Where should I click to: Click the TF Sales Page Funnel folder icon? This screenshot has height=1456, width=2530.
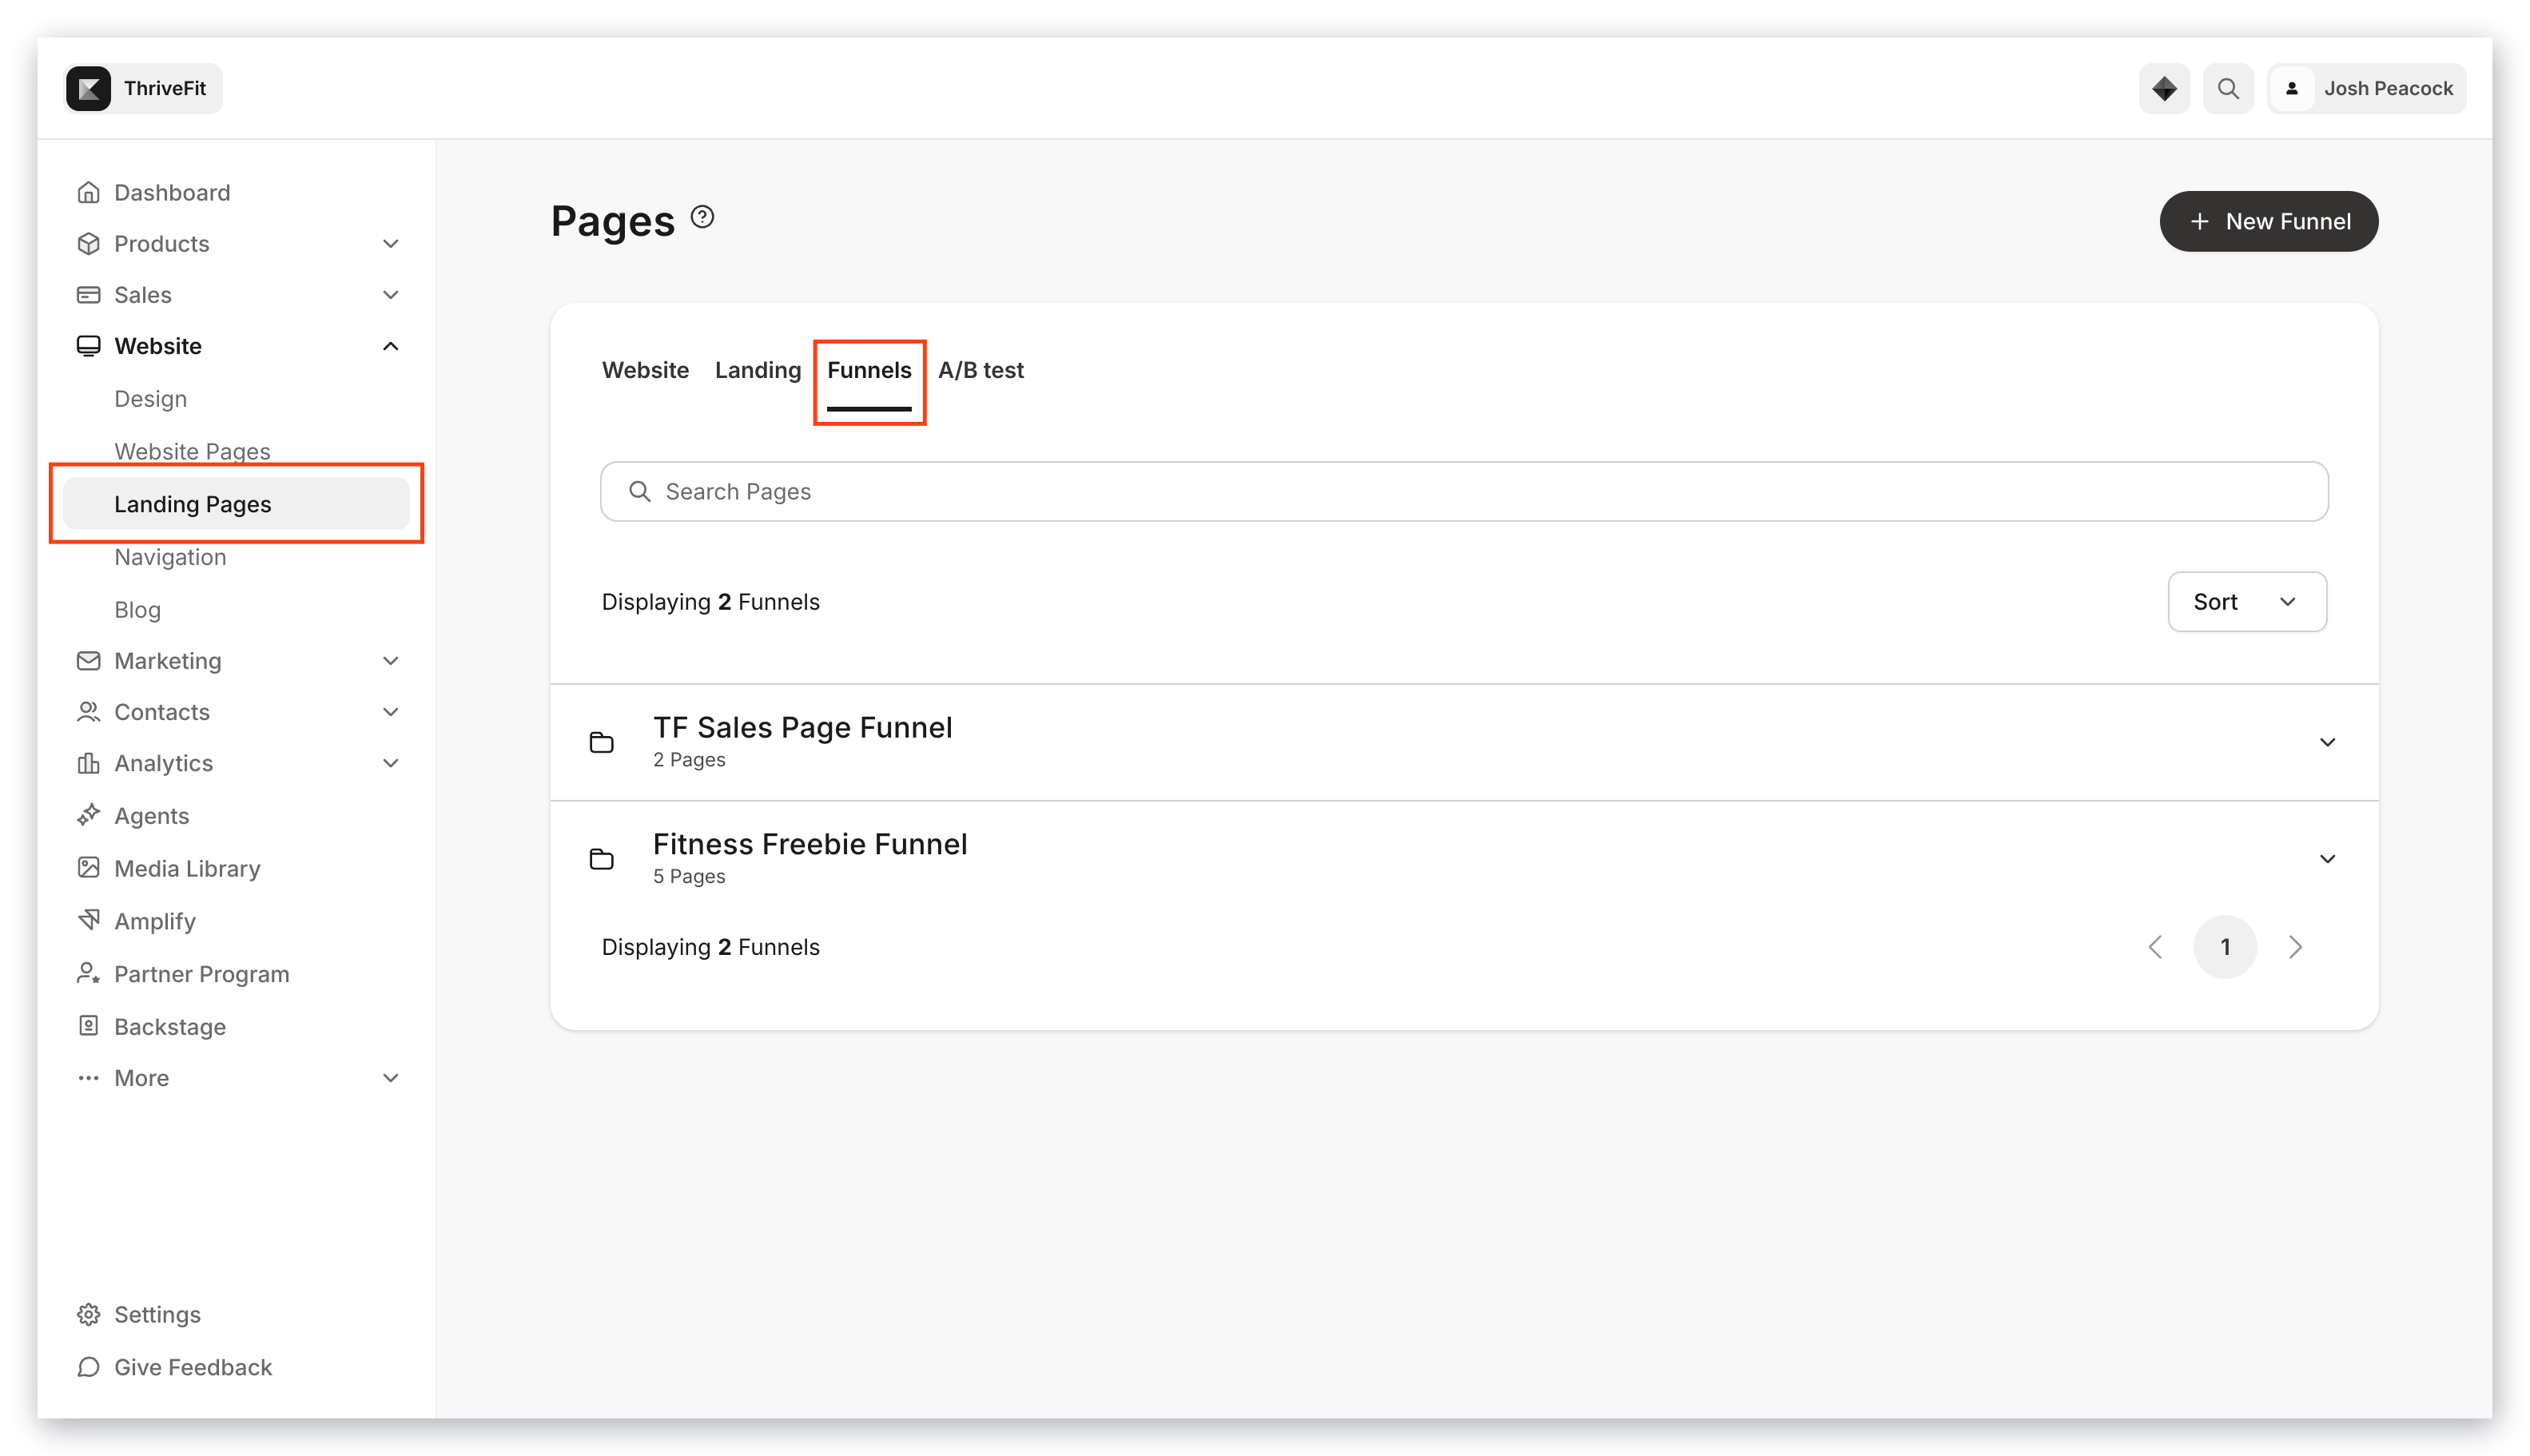(x=601, y=742)
